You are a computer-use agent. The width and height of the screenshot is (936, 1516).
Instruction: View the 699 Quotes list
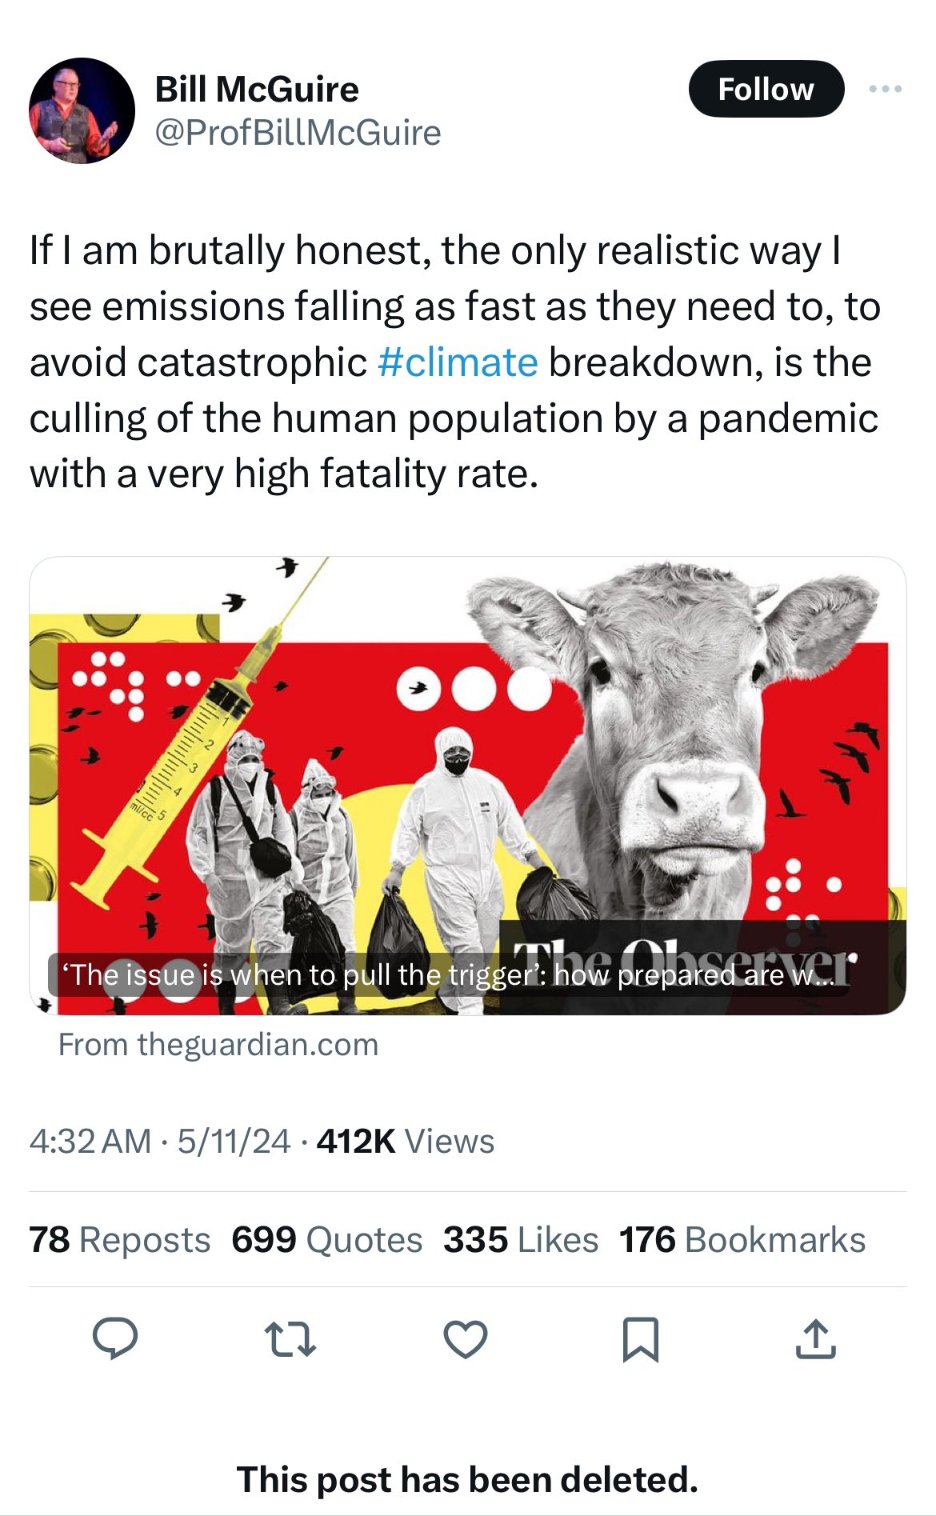coord(327,1239)
